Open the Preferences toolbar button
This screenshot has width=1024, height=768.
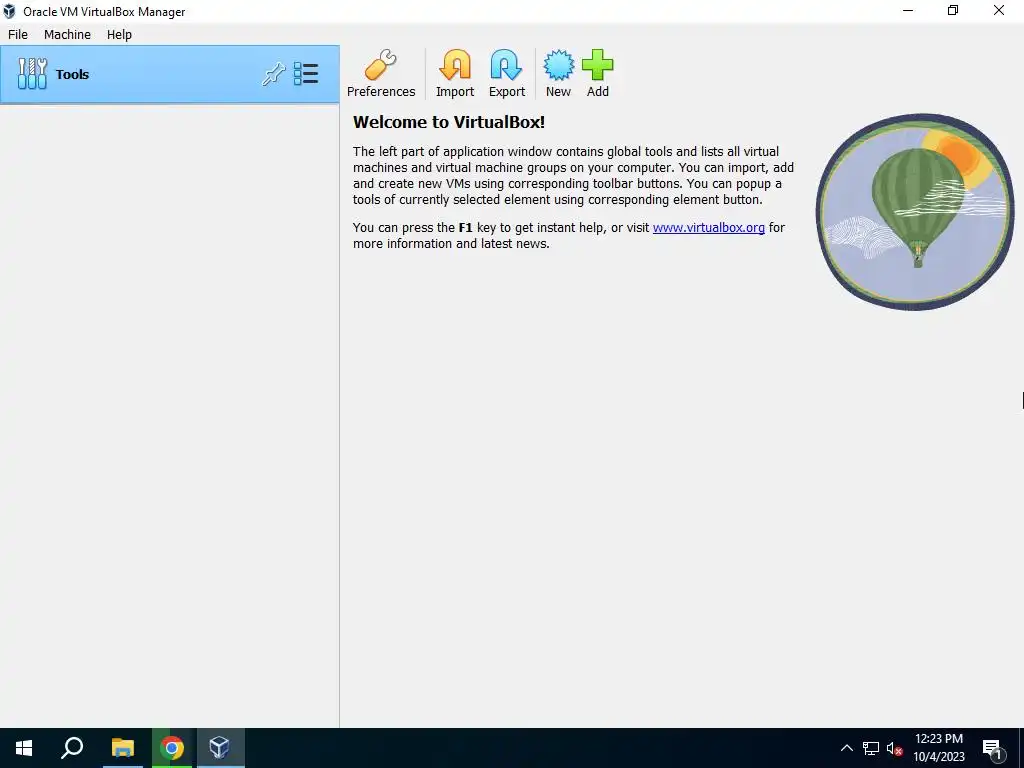381,74
